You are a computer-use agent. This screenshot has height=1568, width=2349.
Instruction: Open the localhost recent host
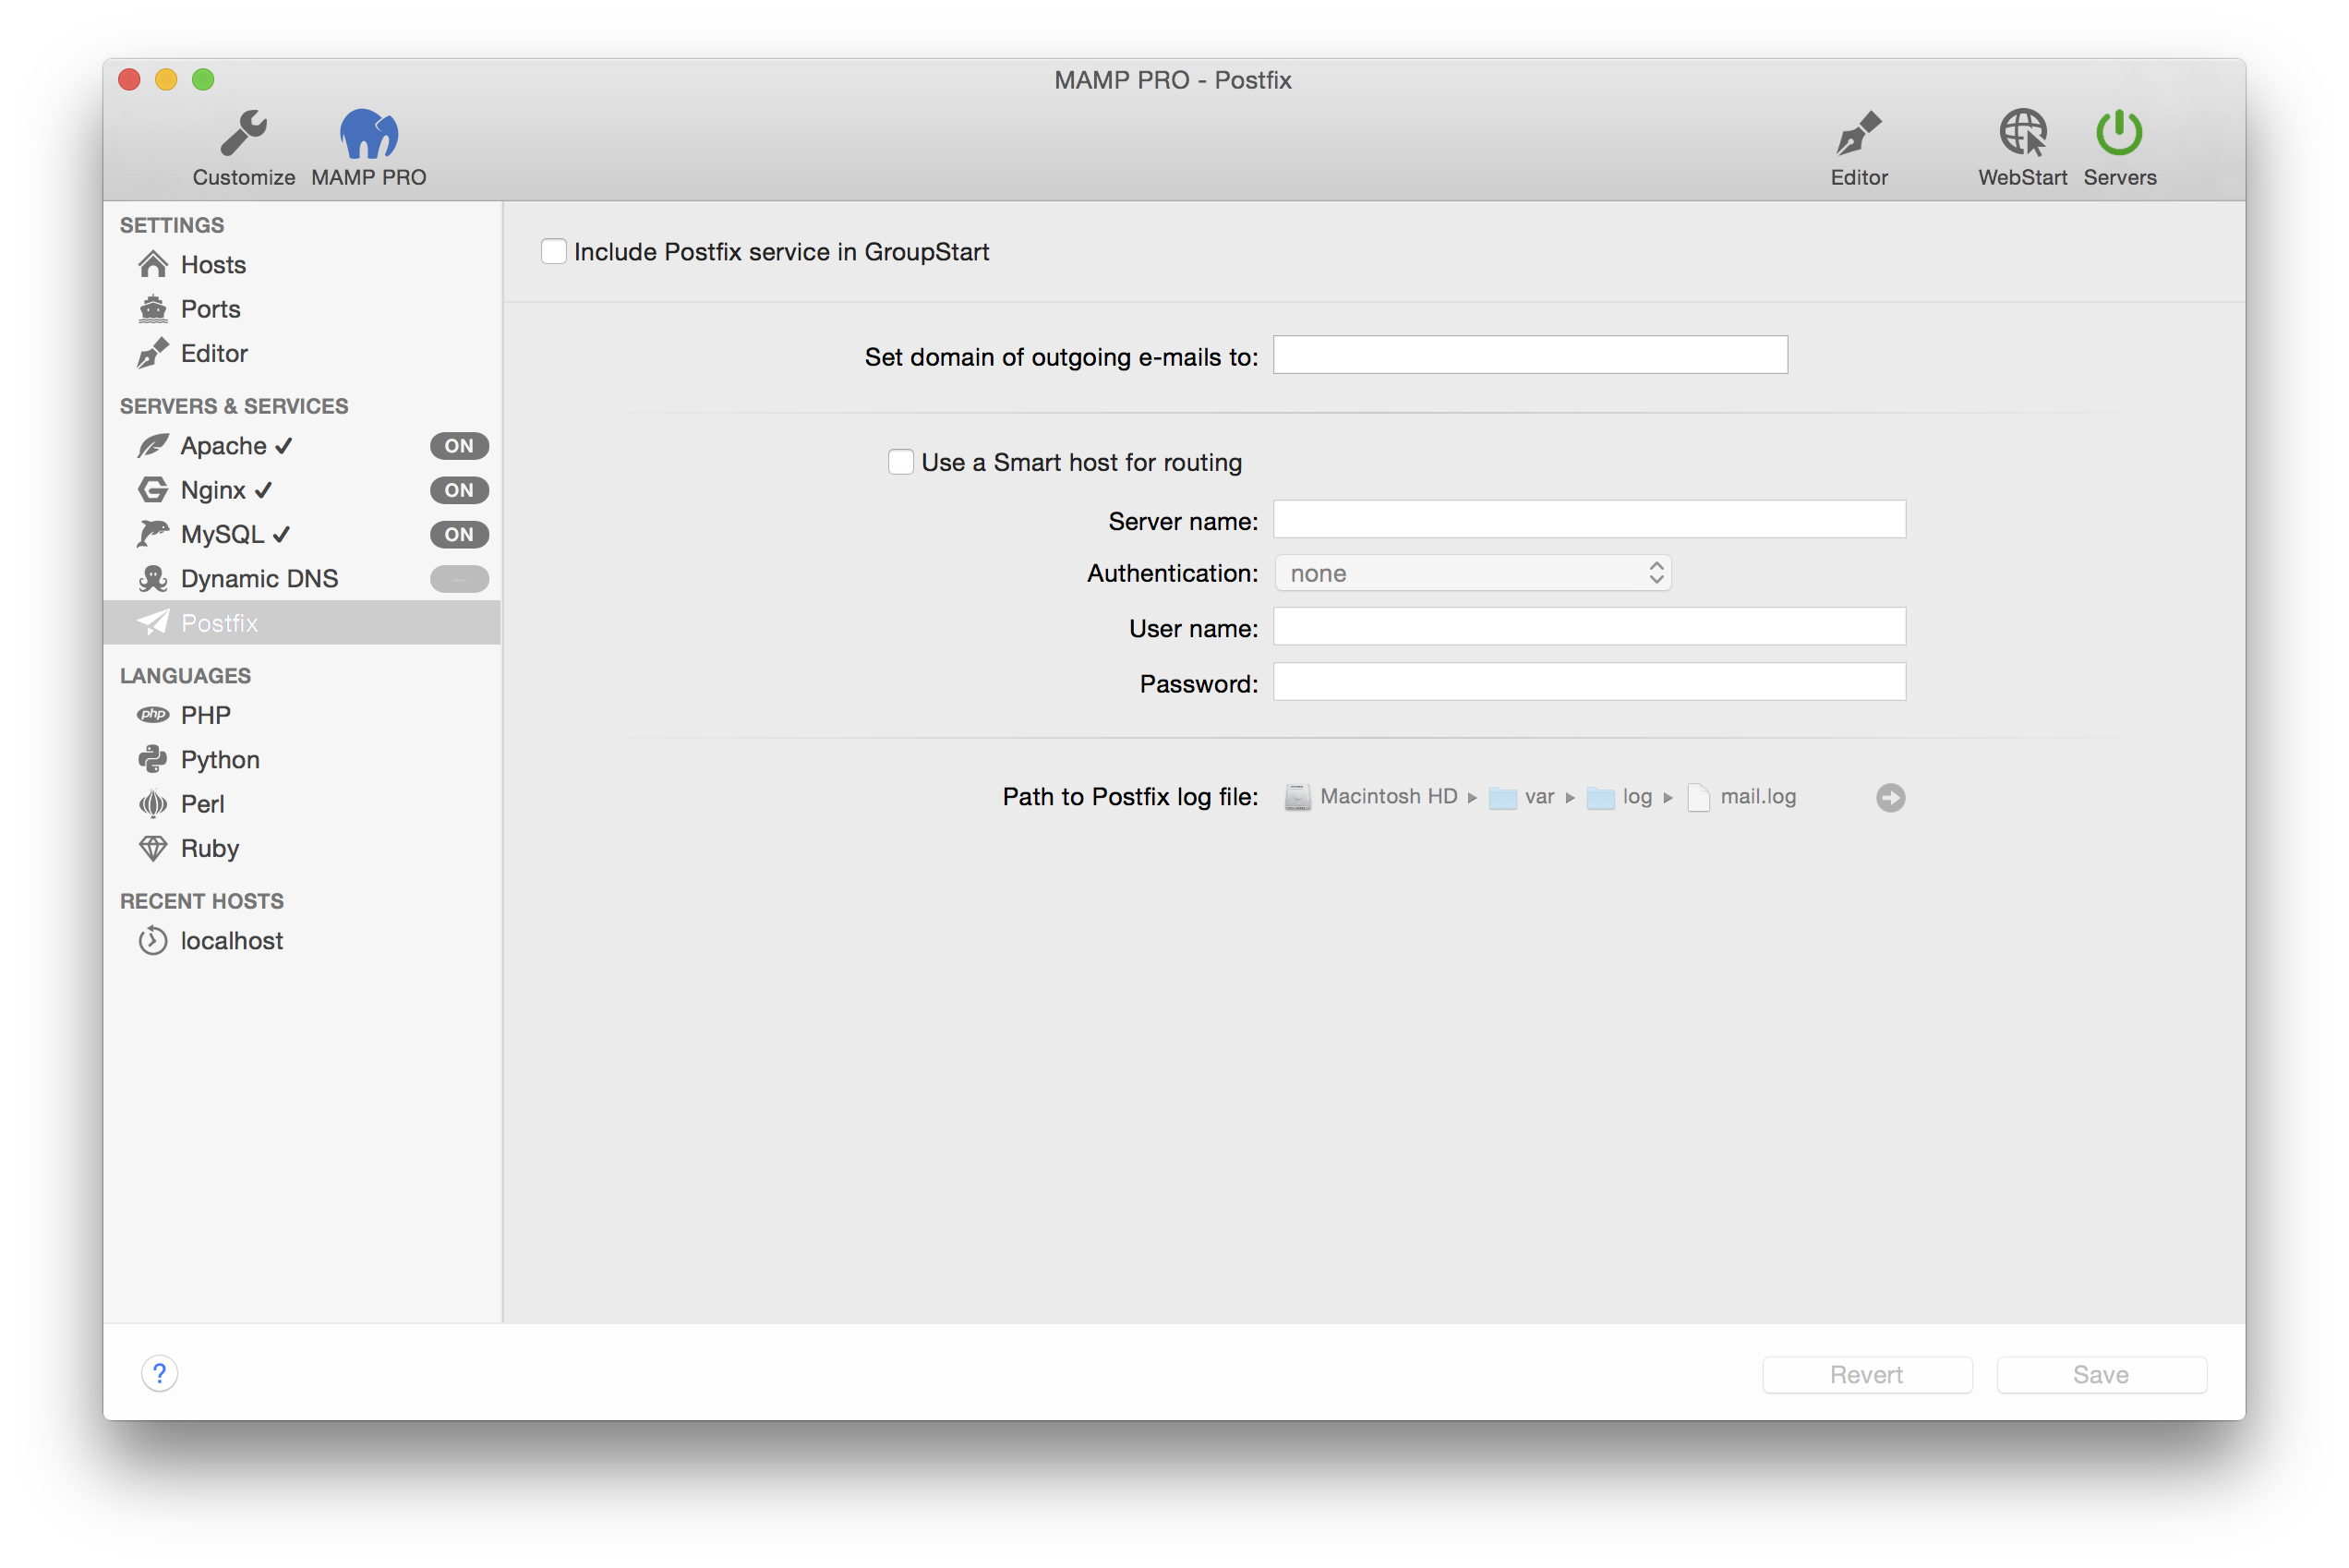click(x=302, y=941)
